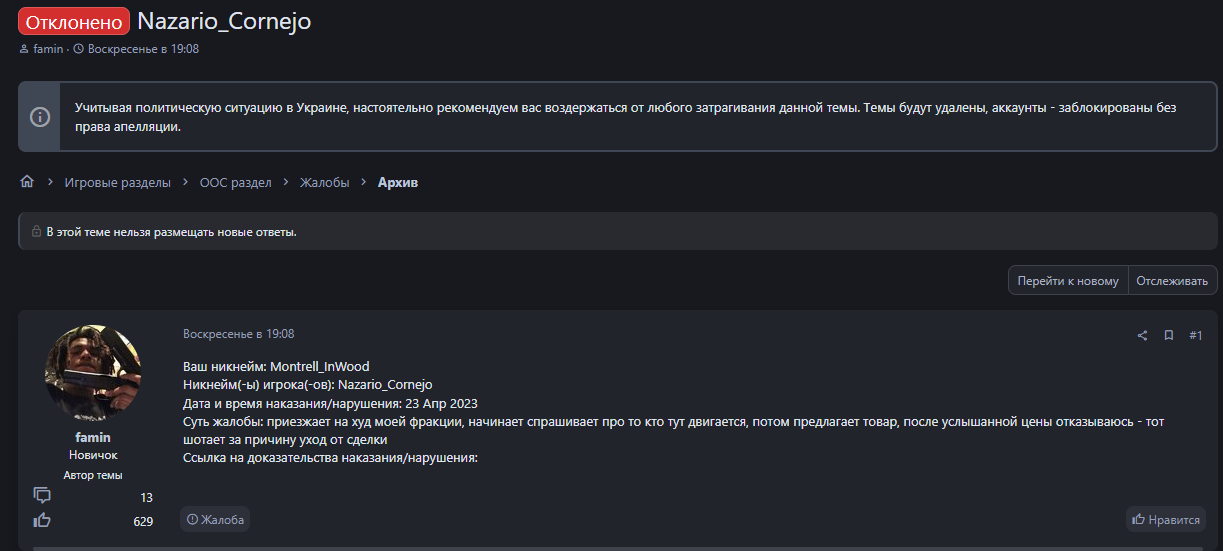Click the Отслеживать button

click(1173, 281)
